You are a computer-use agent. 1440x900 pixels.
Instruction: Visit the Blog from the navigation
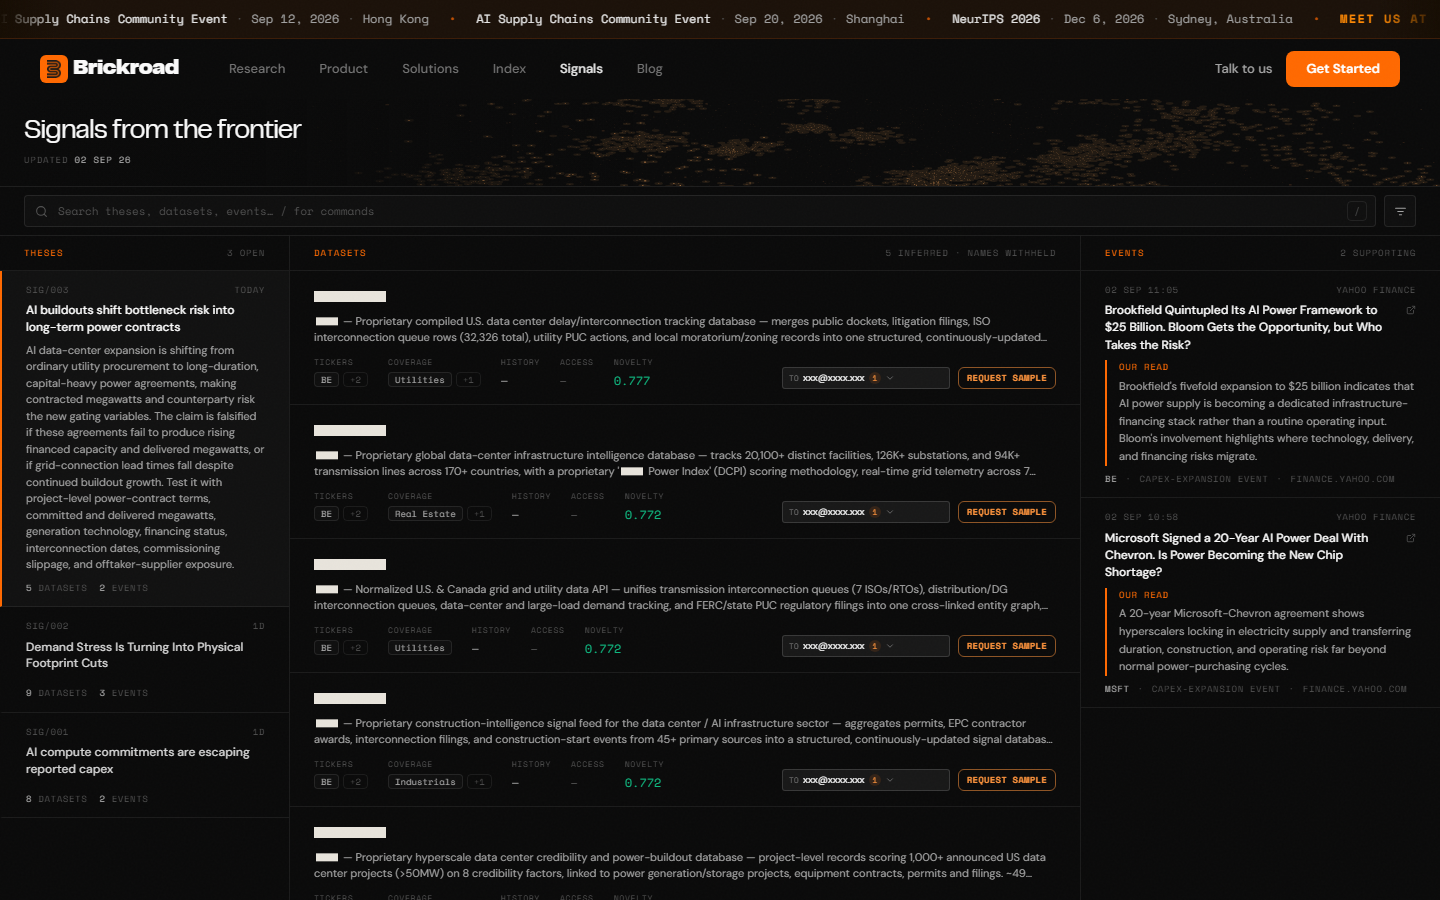[x=650, y=69]
